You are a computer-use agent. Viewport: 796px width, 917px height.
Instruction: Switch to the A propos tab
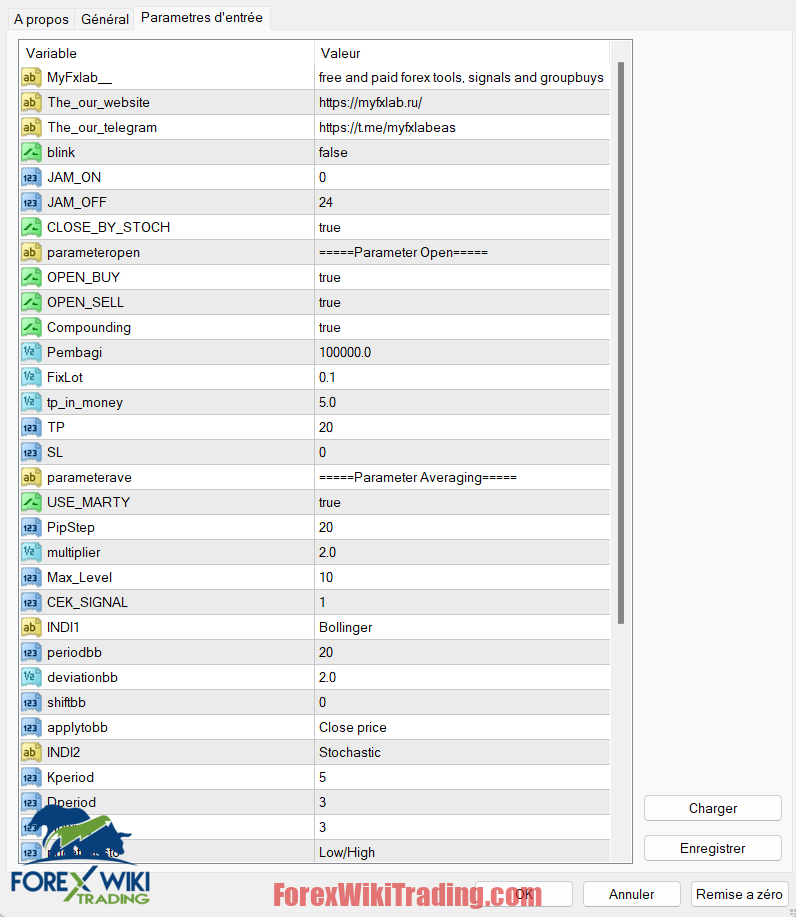coord(41,19)
